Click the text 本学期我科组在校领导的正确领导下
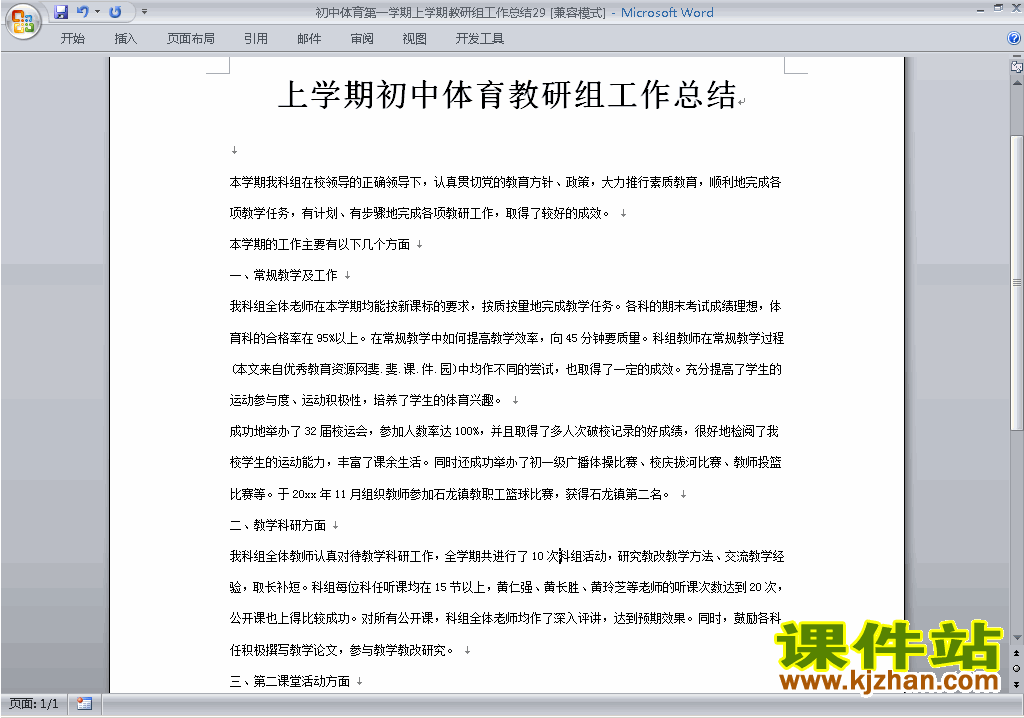This screenshot has width=1024, height=718. pos(325,182)
